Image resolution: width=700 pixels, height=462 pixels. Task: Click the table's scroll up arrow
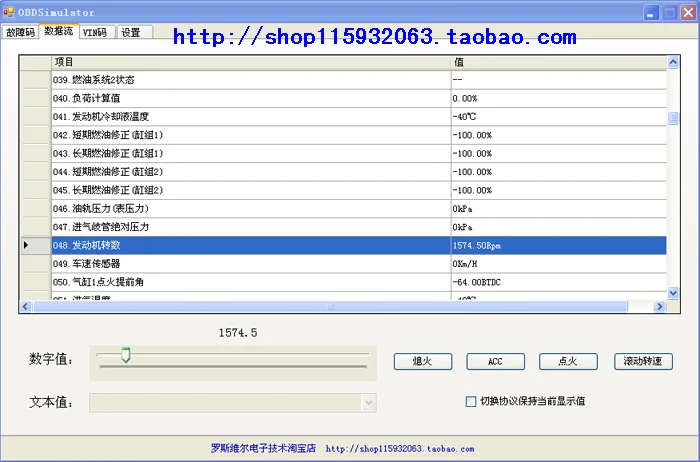click(673, 62)
